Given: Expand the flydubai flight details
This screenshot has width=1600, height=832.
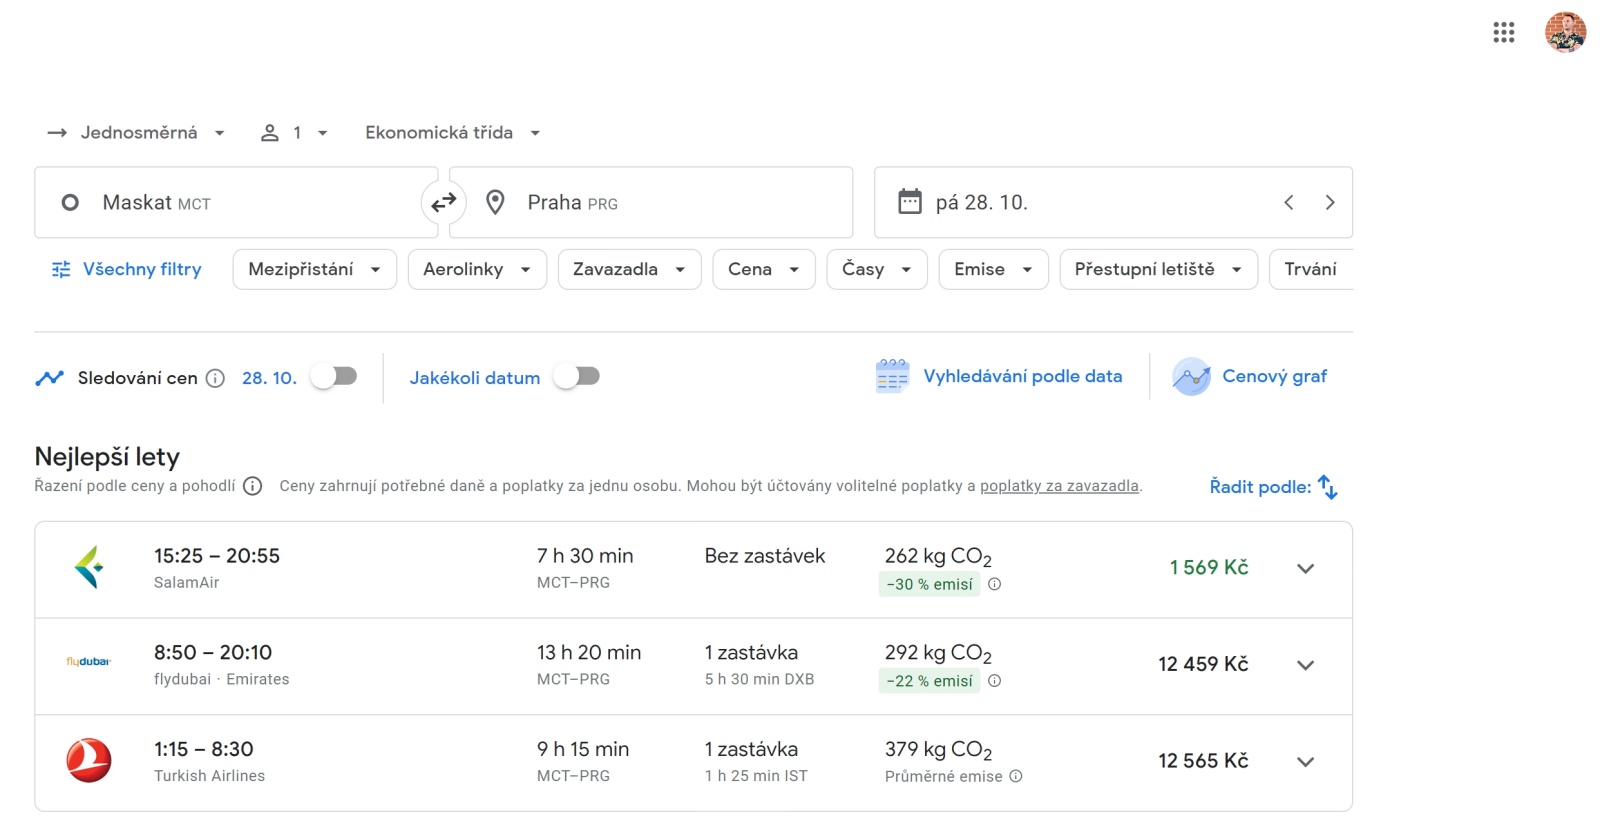Looking at the screenshot, I should tap(1305, 665).
